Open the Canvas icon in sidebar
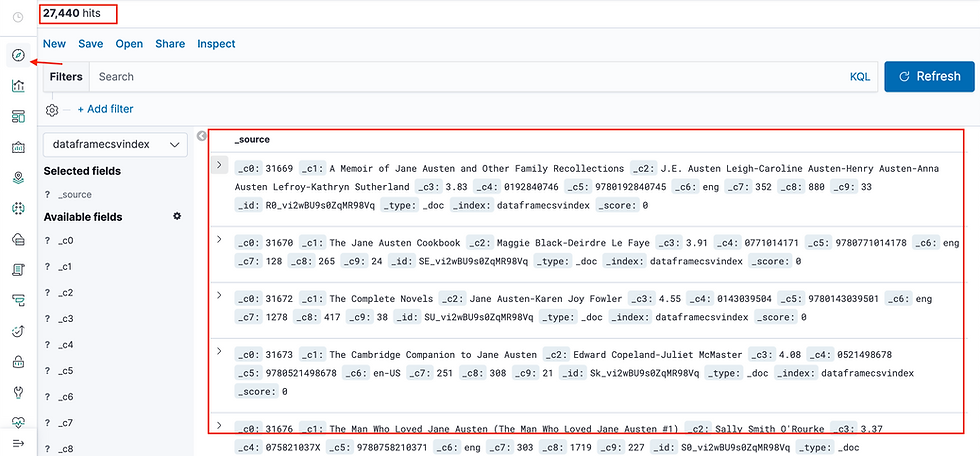The image size is (980, 456). pos(18,147)
